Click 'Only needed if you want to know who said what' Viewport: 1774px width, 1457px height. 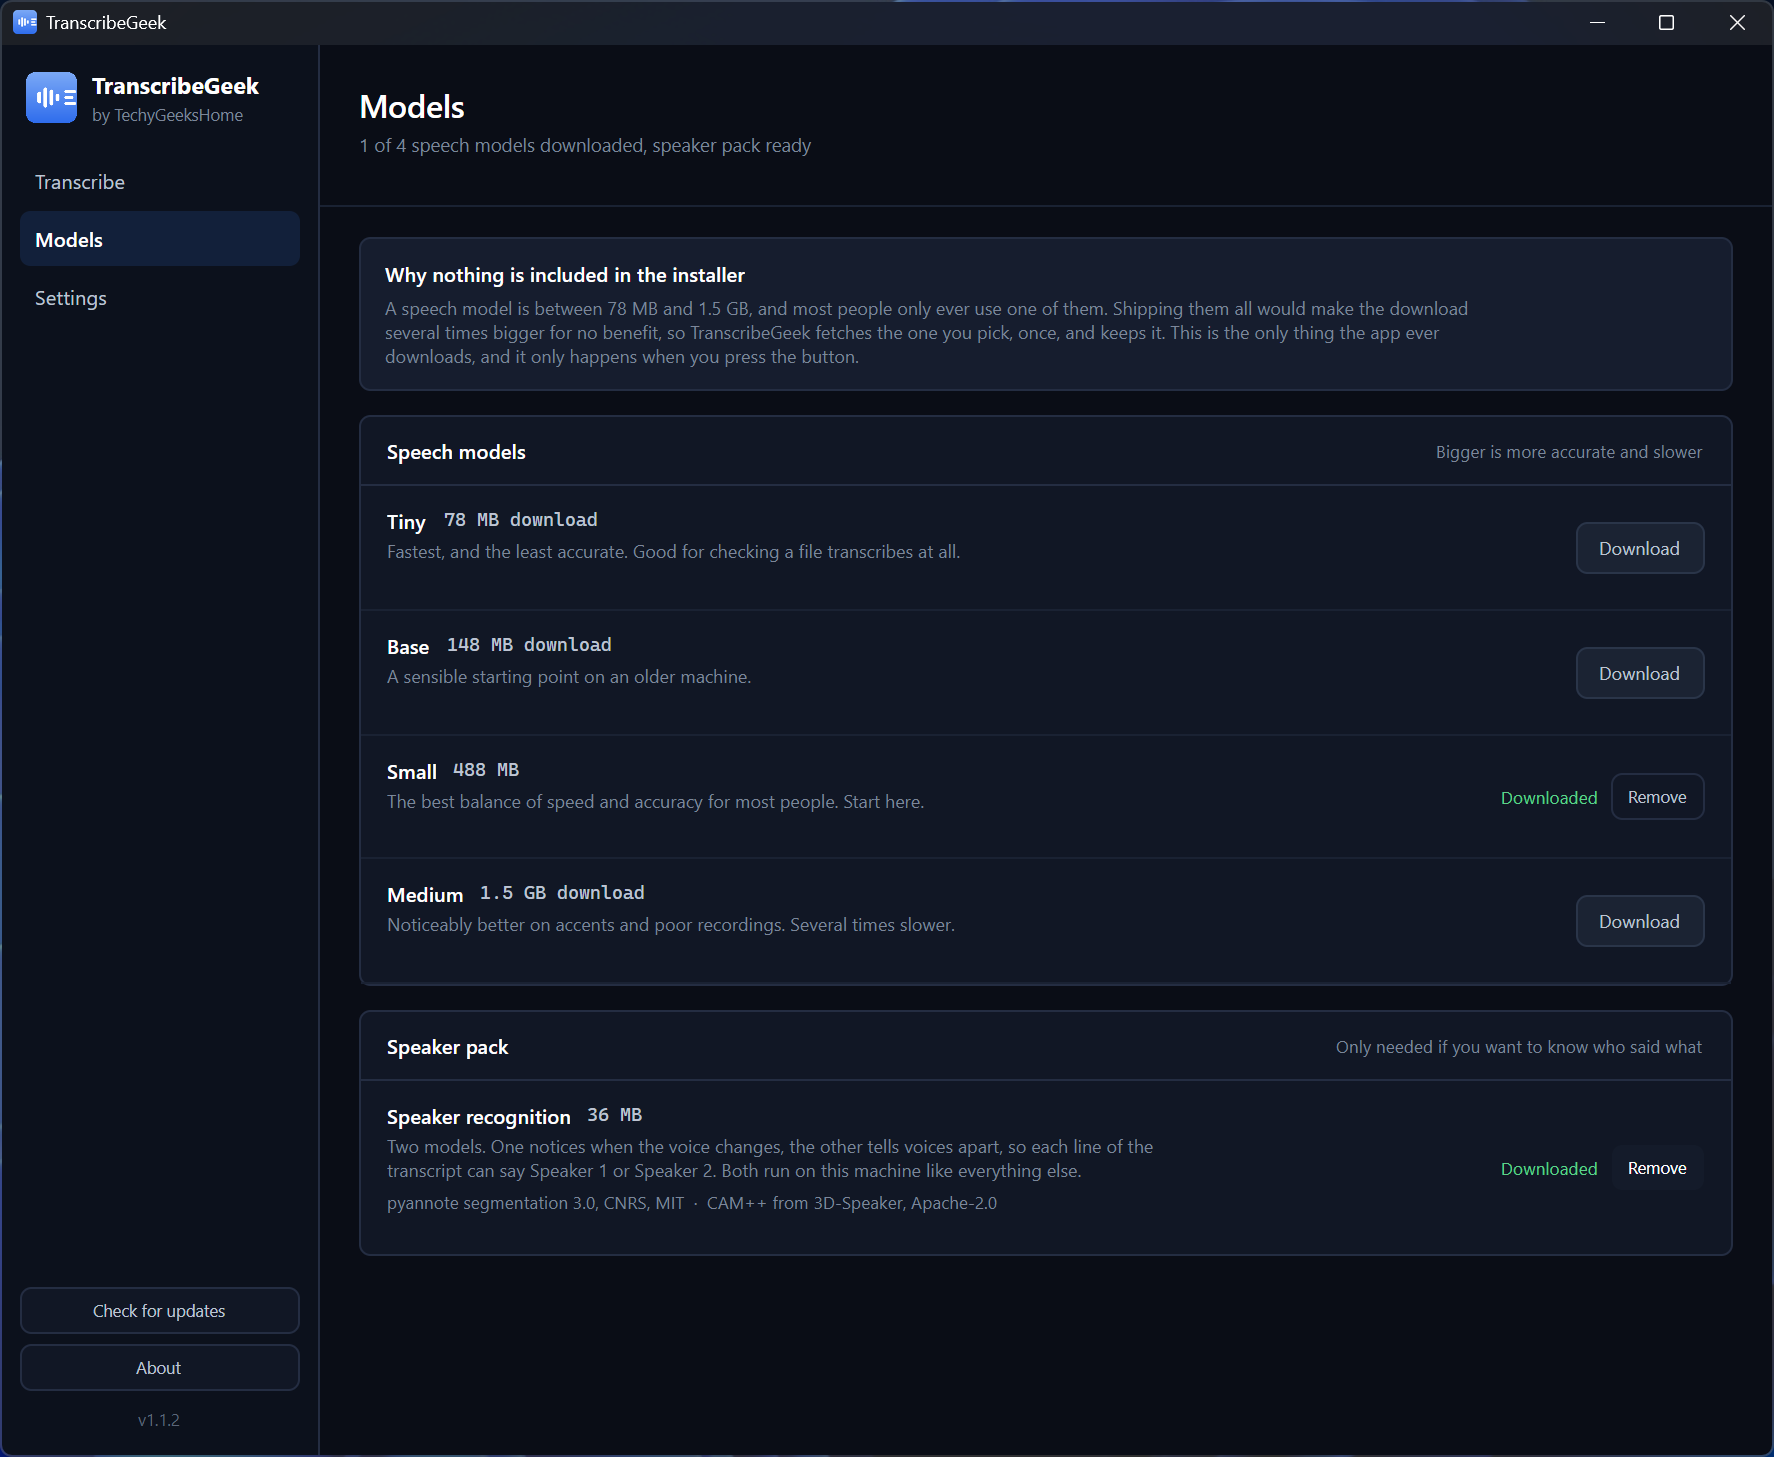click(1519, 1047)
